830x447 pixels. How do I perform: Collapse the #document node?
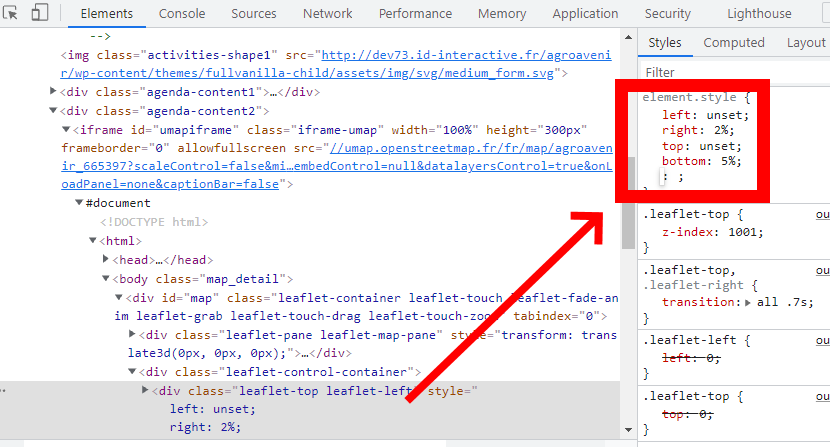point(79,202)
